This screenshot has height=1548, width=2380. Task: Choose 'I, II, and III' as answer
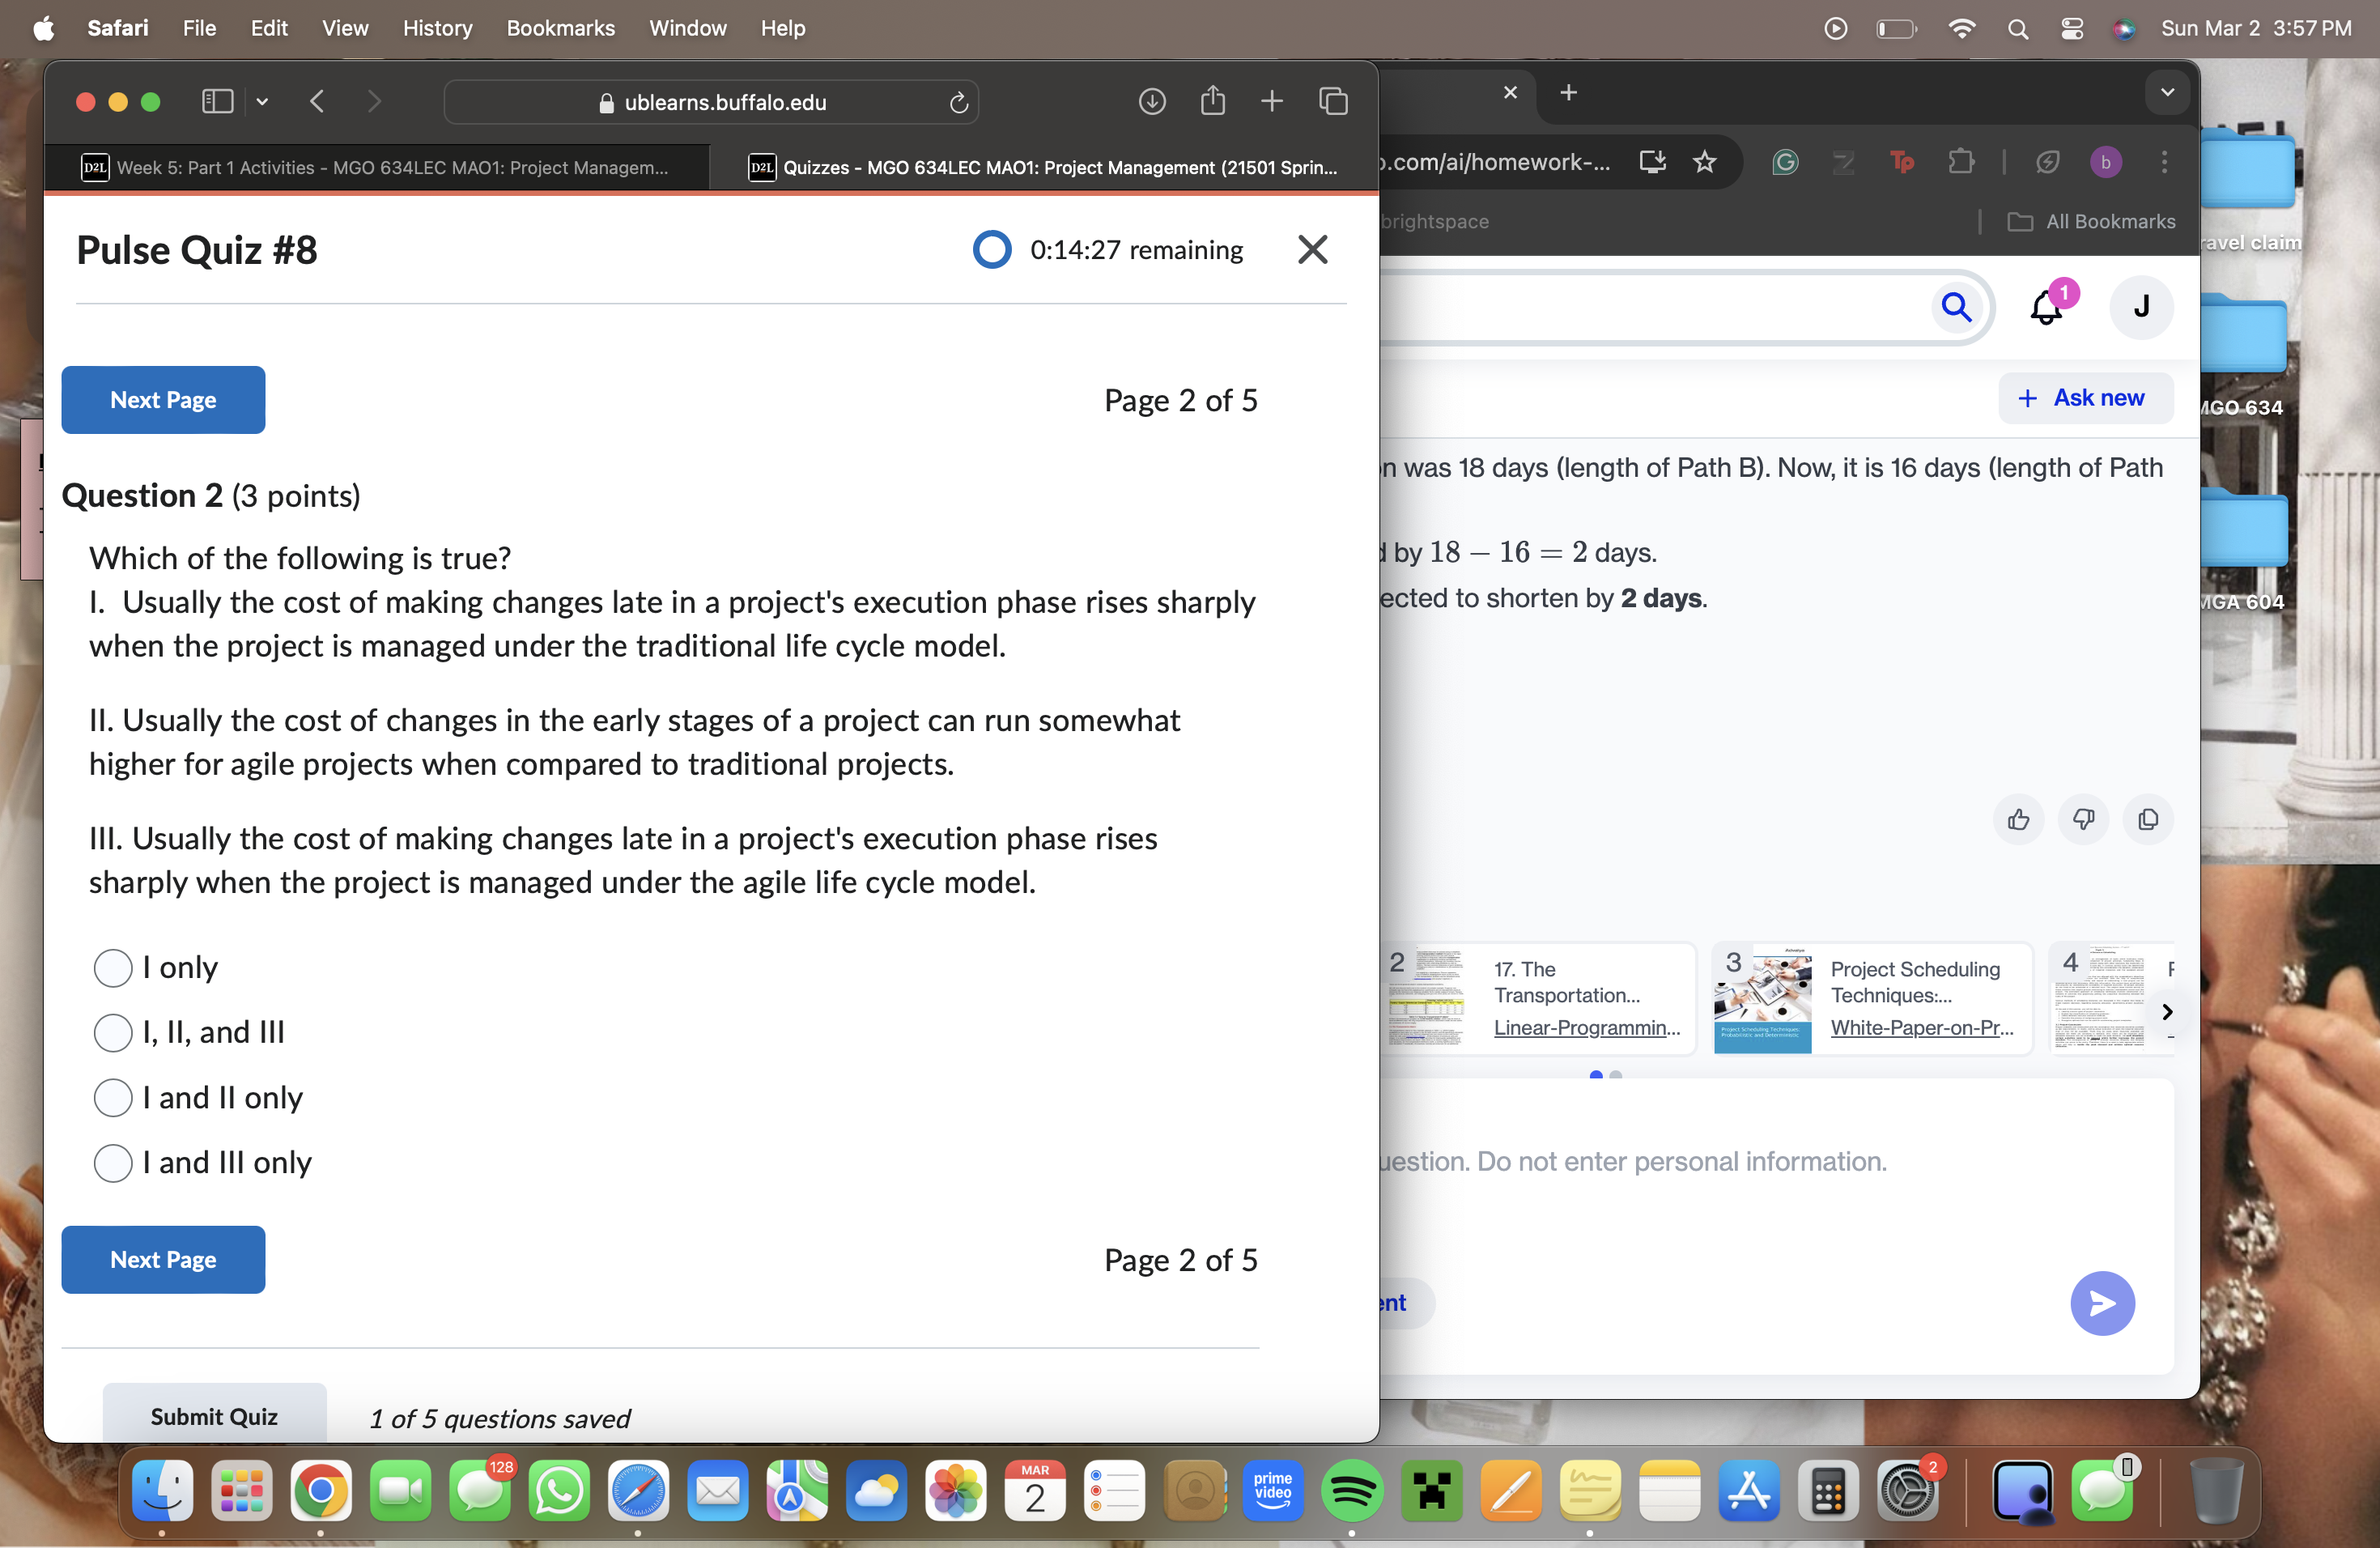(x=113, y=1033)
